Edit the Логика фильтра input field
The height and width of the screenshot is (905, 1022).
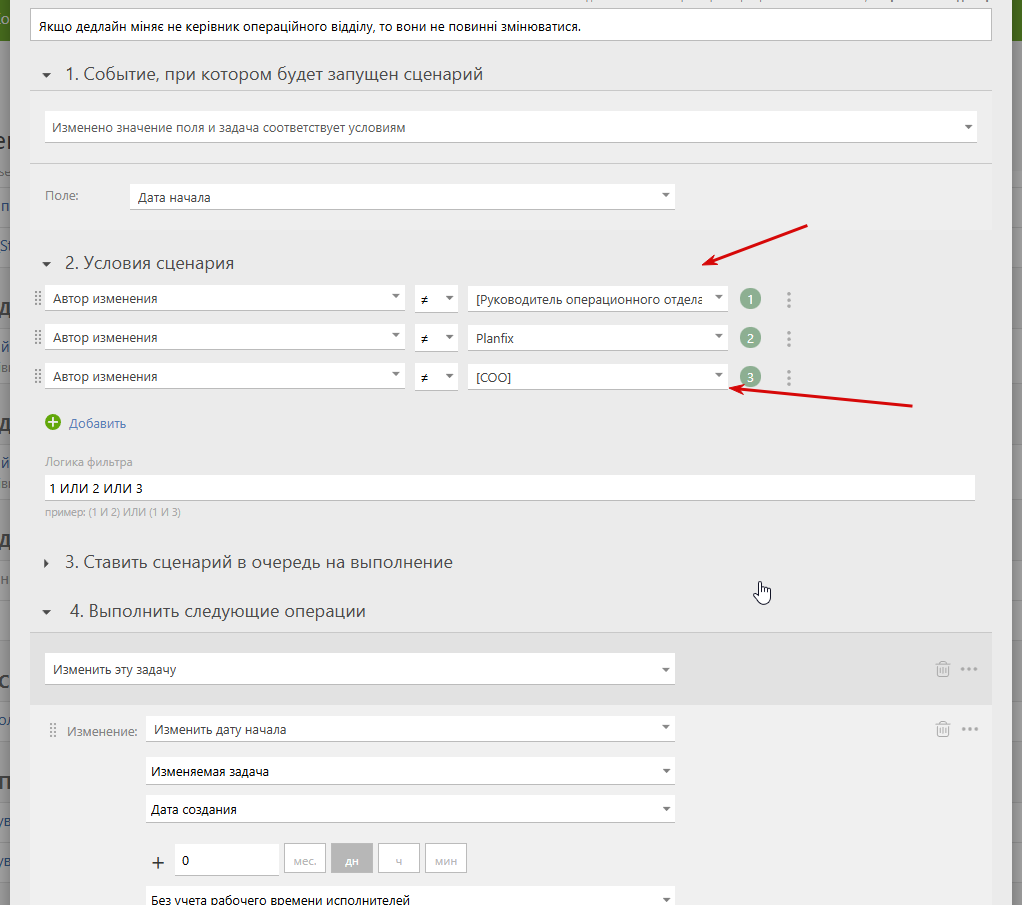(510, 488)
